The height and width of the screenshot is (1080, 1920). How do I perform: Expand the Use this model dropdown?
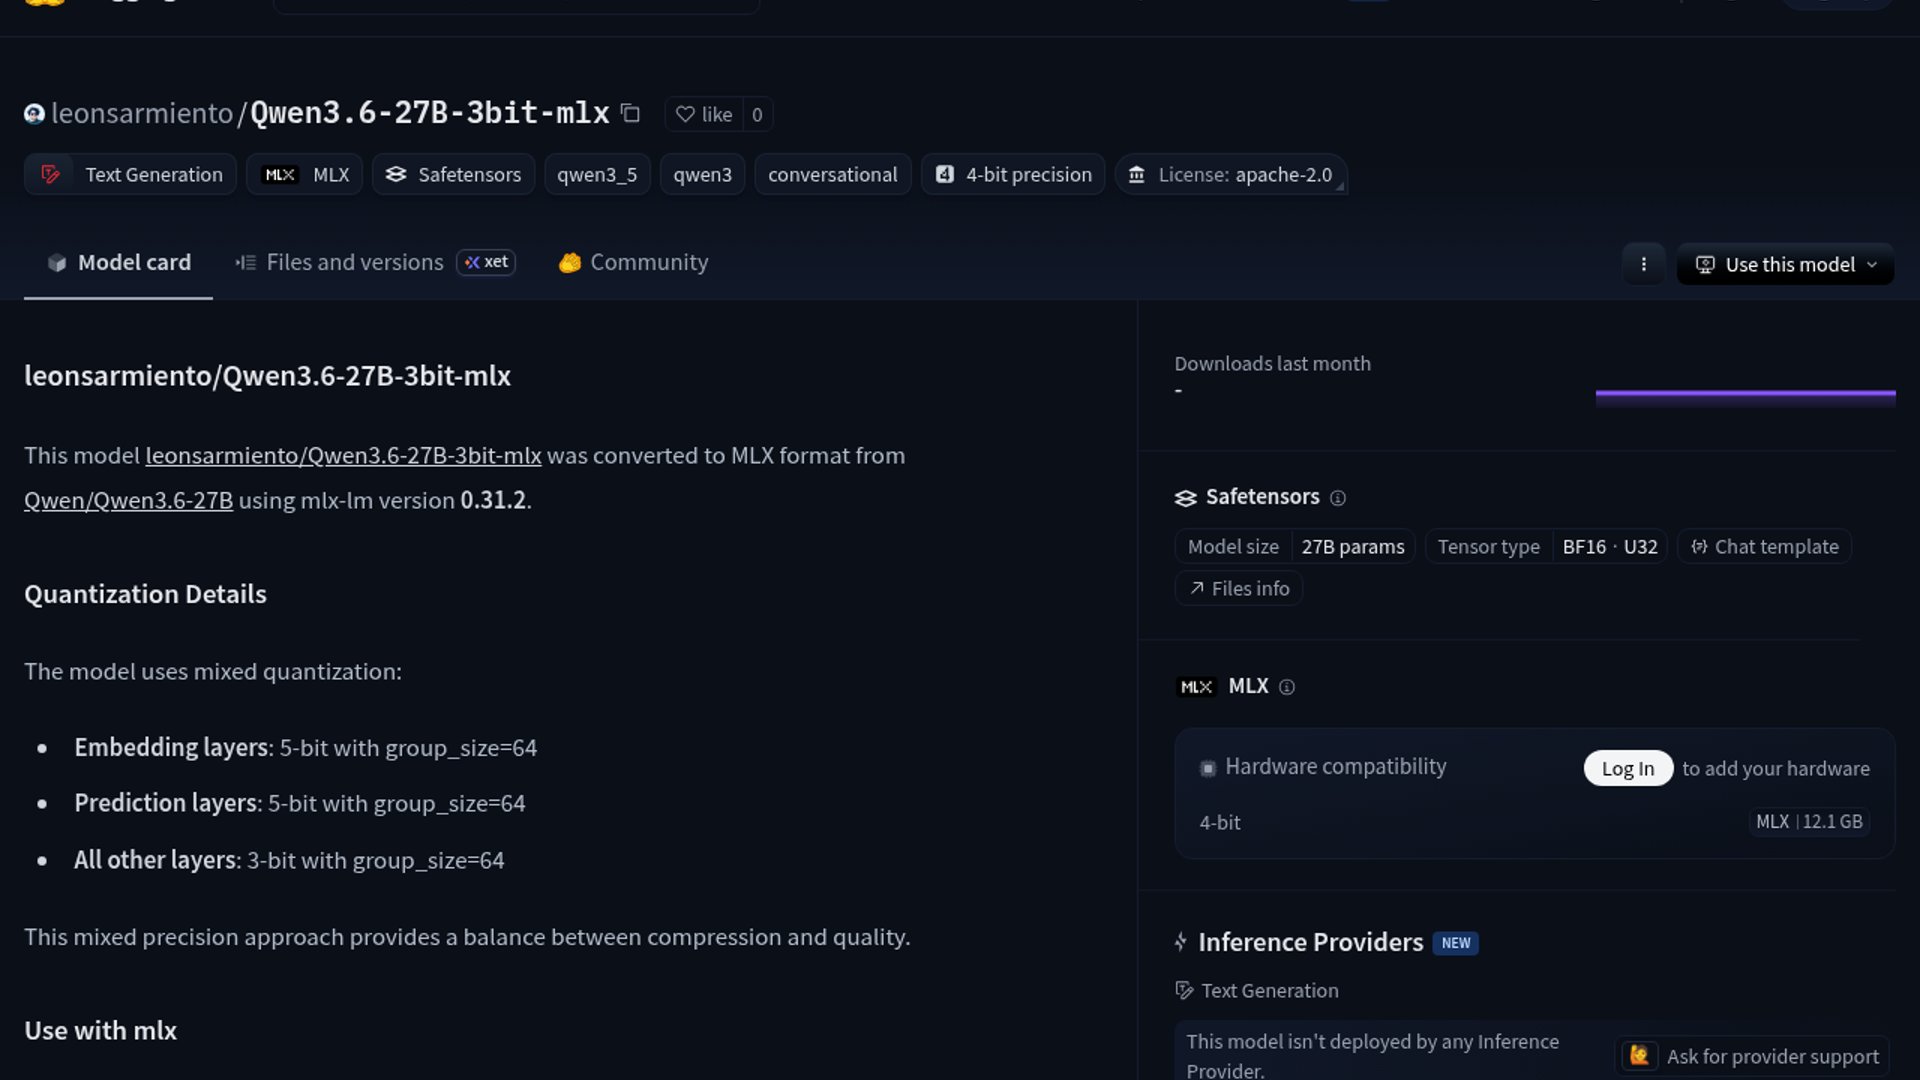pos(1785,264)
